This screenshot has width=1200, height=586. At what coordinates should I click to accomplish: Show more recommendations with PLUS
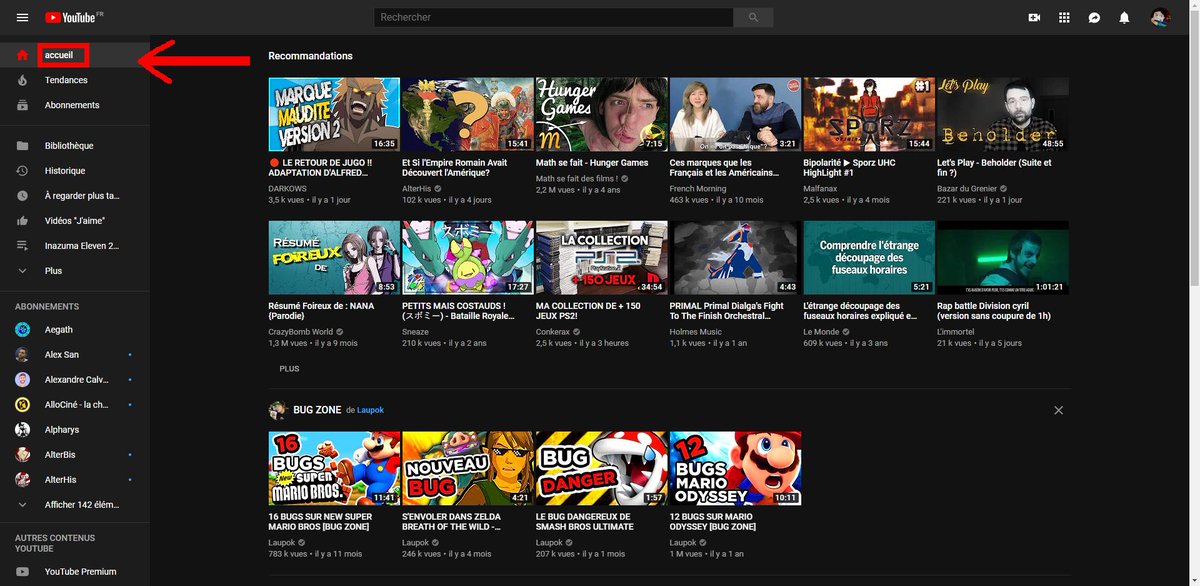pos(289,369)
